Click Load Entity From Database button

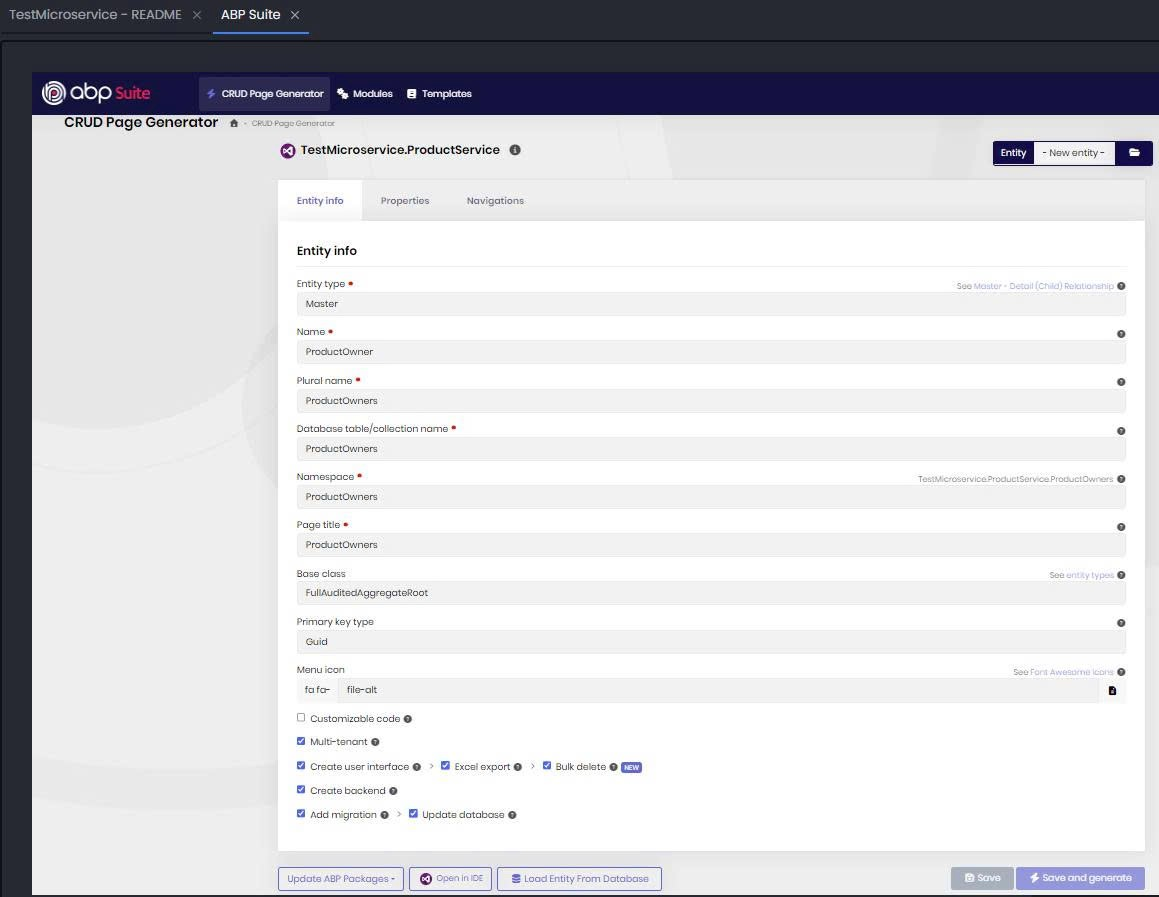point(579,879)
